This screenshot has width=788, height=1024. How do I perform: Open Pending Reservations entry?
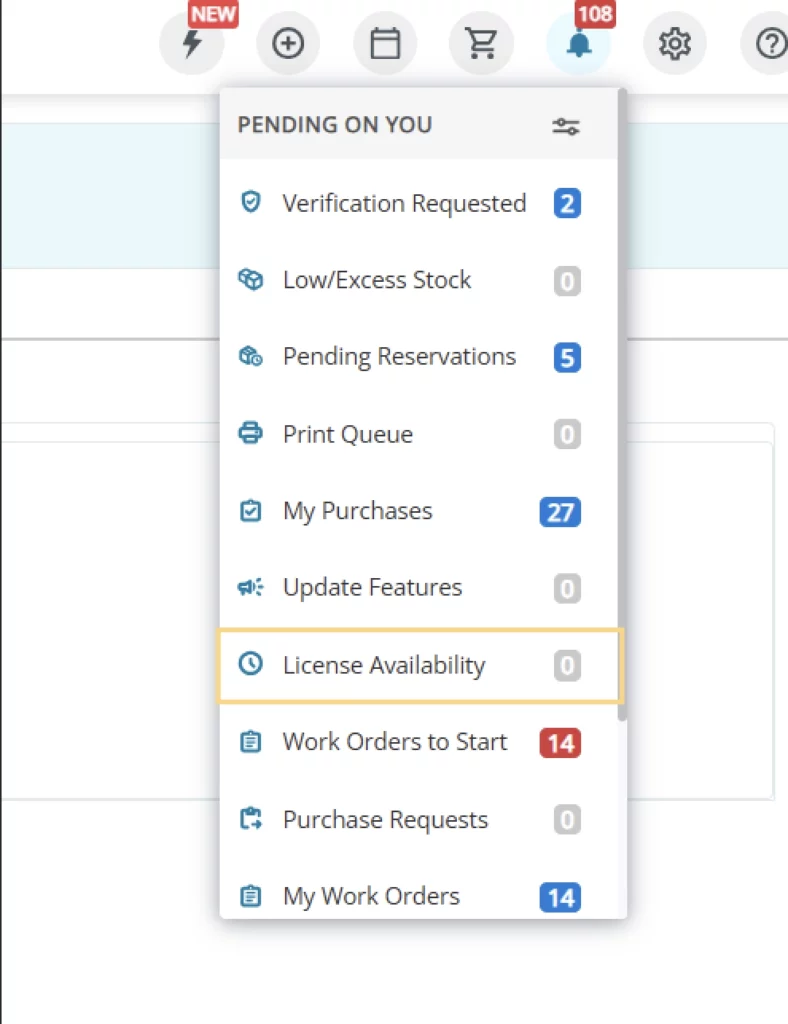point(399,357)
